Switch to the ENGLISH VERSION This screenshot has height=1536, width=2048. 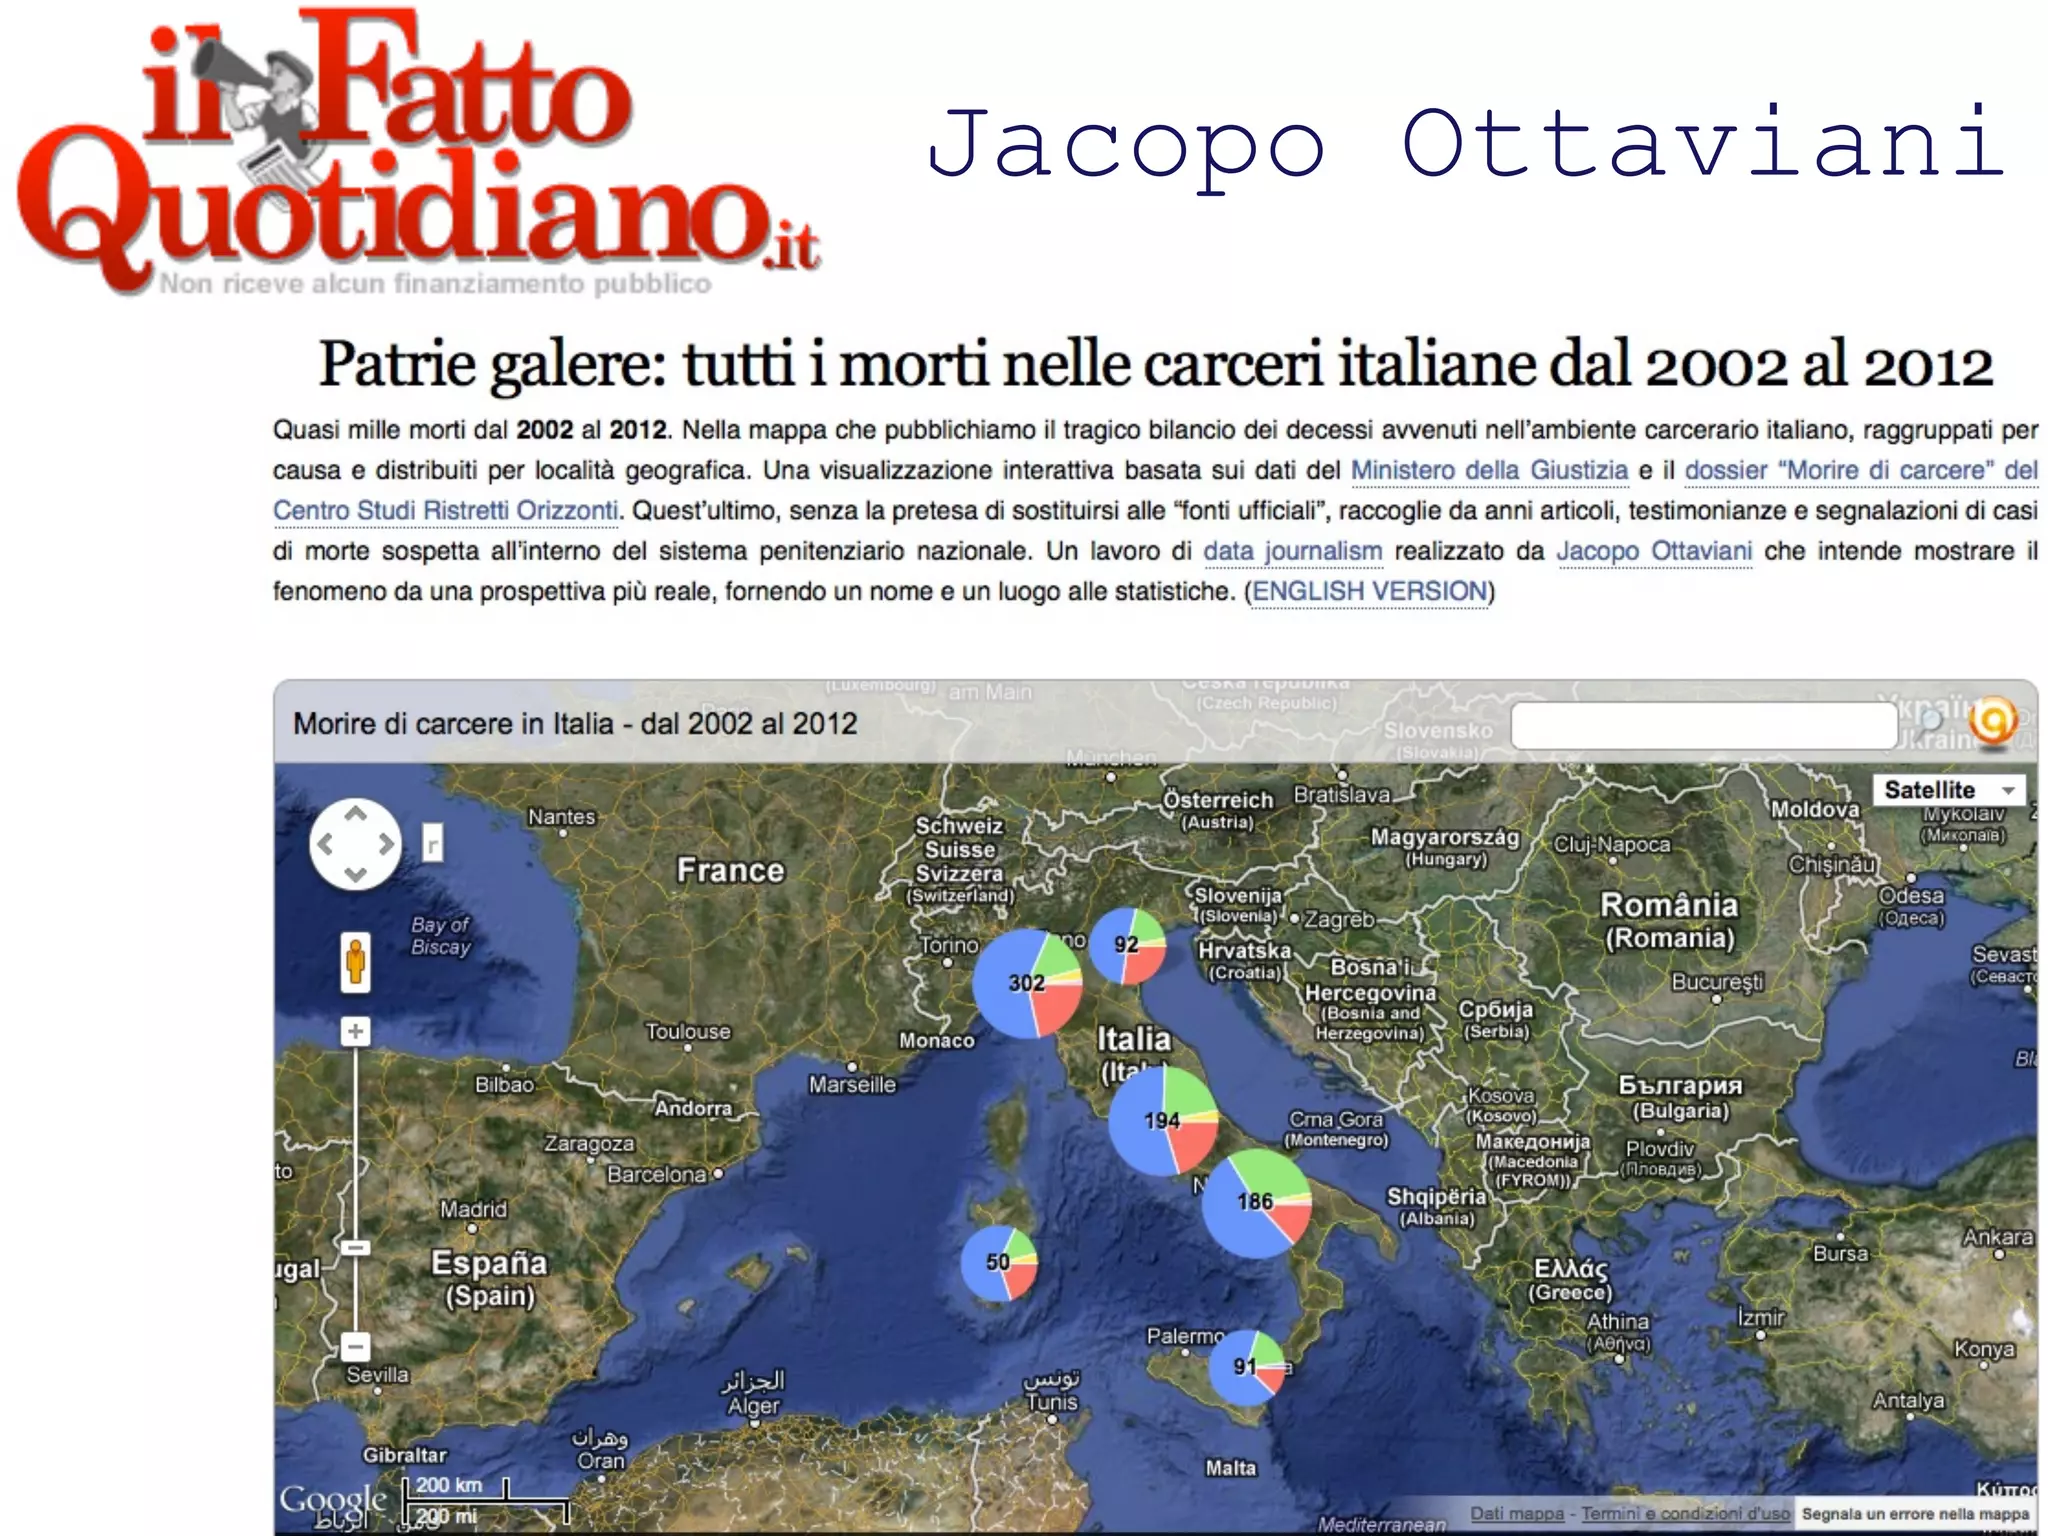1369,591
